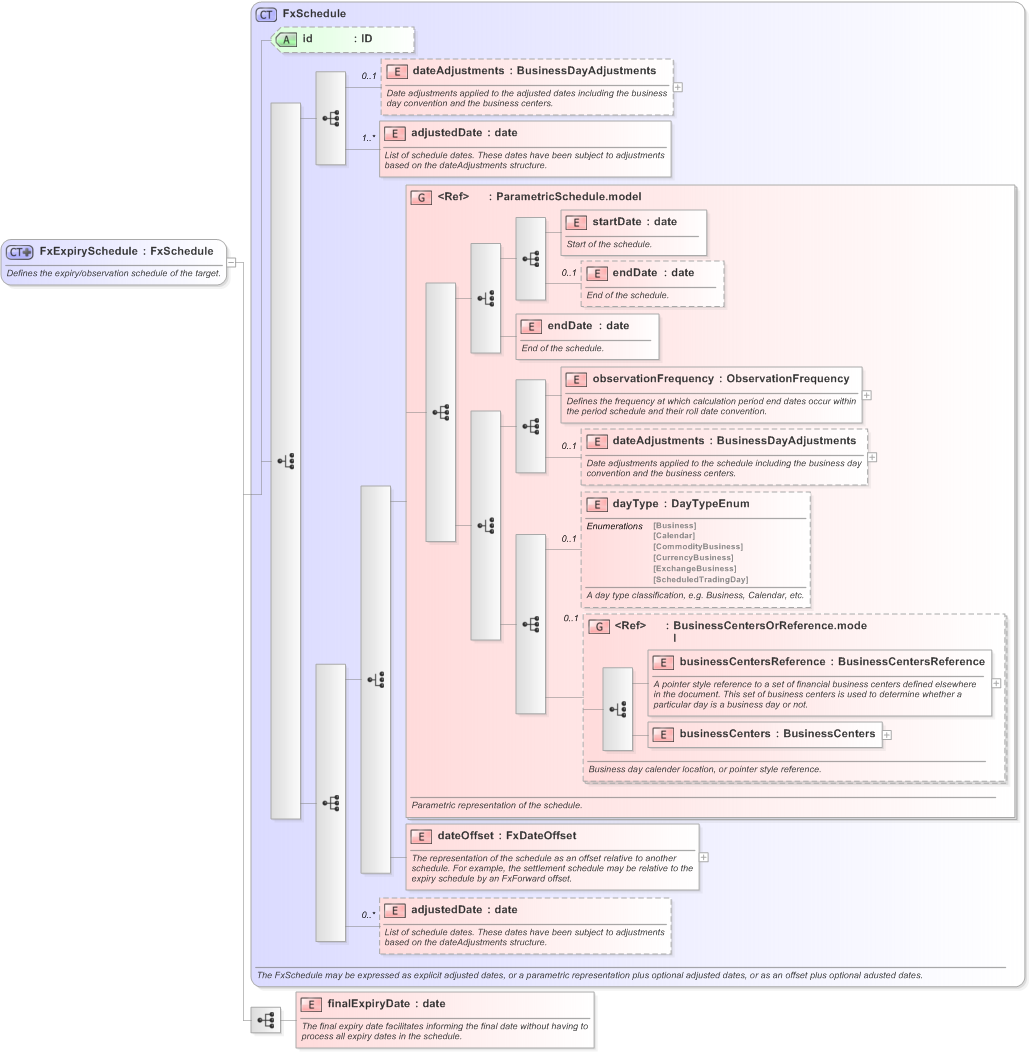Select E icon of businessCentersReference element
The height and width of the screenshot is (1052, 1029).
(x=663, y=663)
